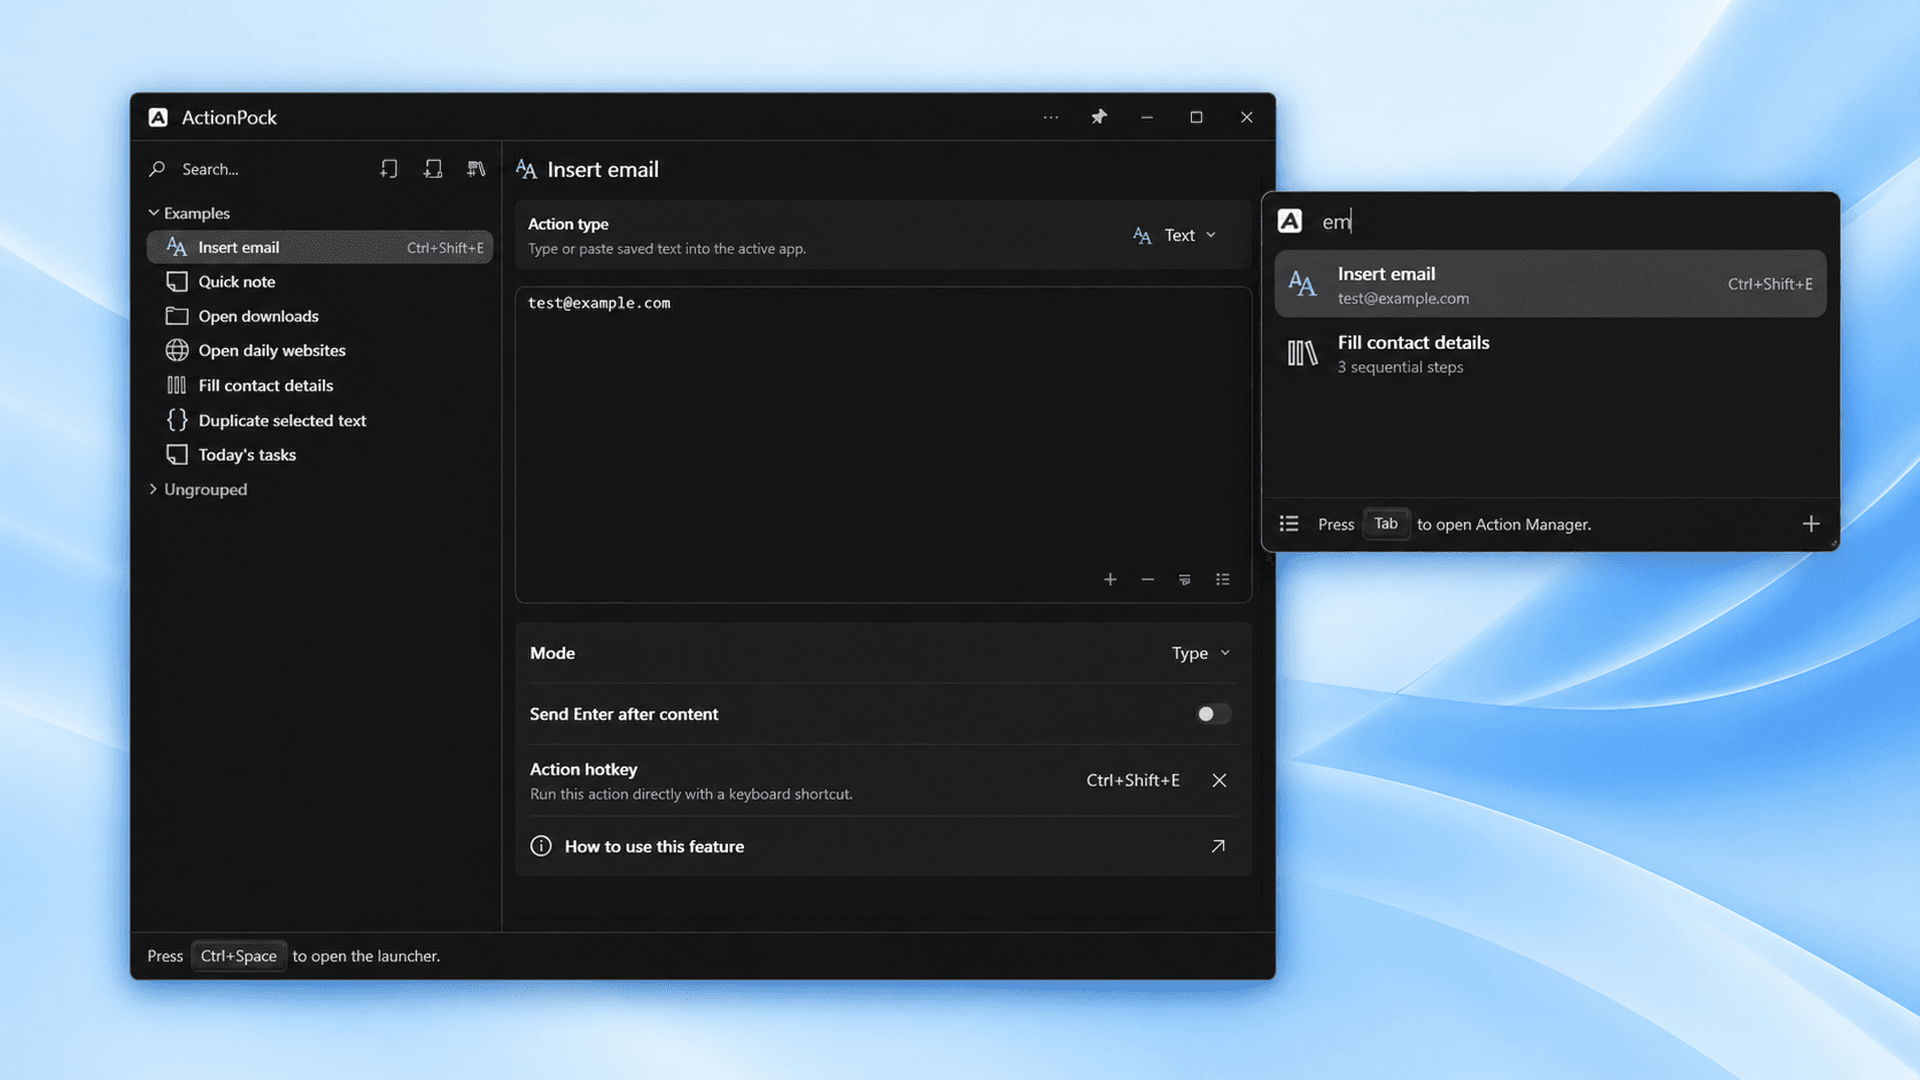Toggle Send Enter after content switch

[x=1213, y=714]
